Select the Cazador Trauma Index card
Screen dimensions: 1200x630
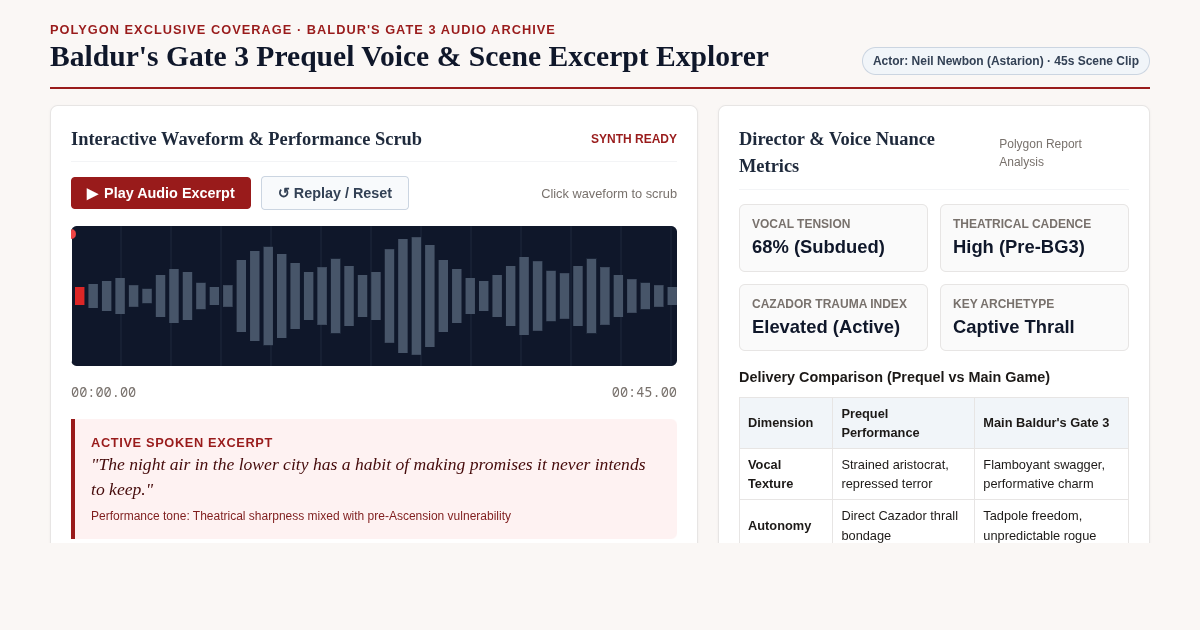click(x=833, y=318)
